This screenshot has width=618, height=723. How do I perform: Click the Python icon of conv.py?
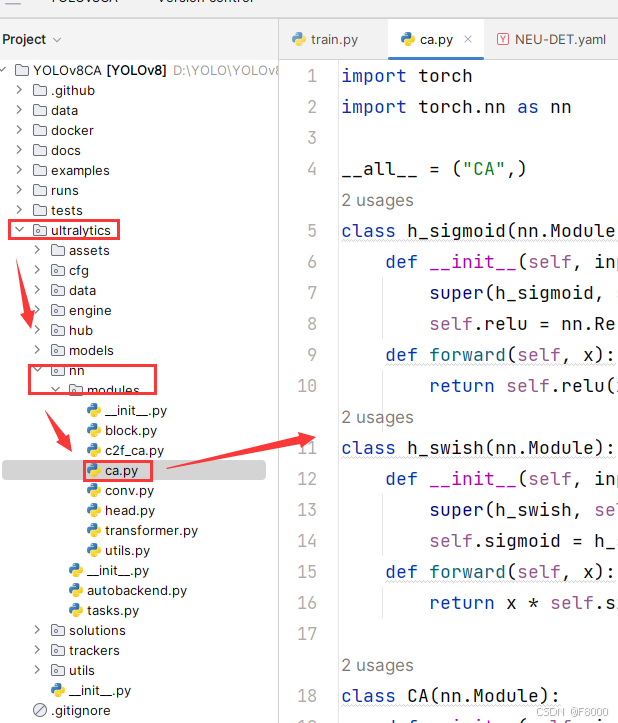point(94,490)
